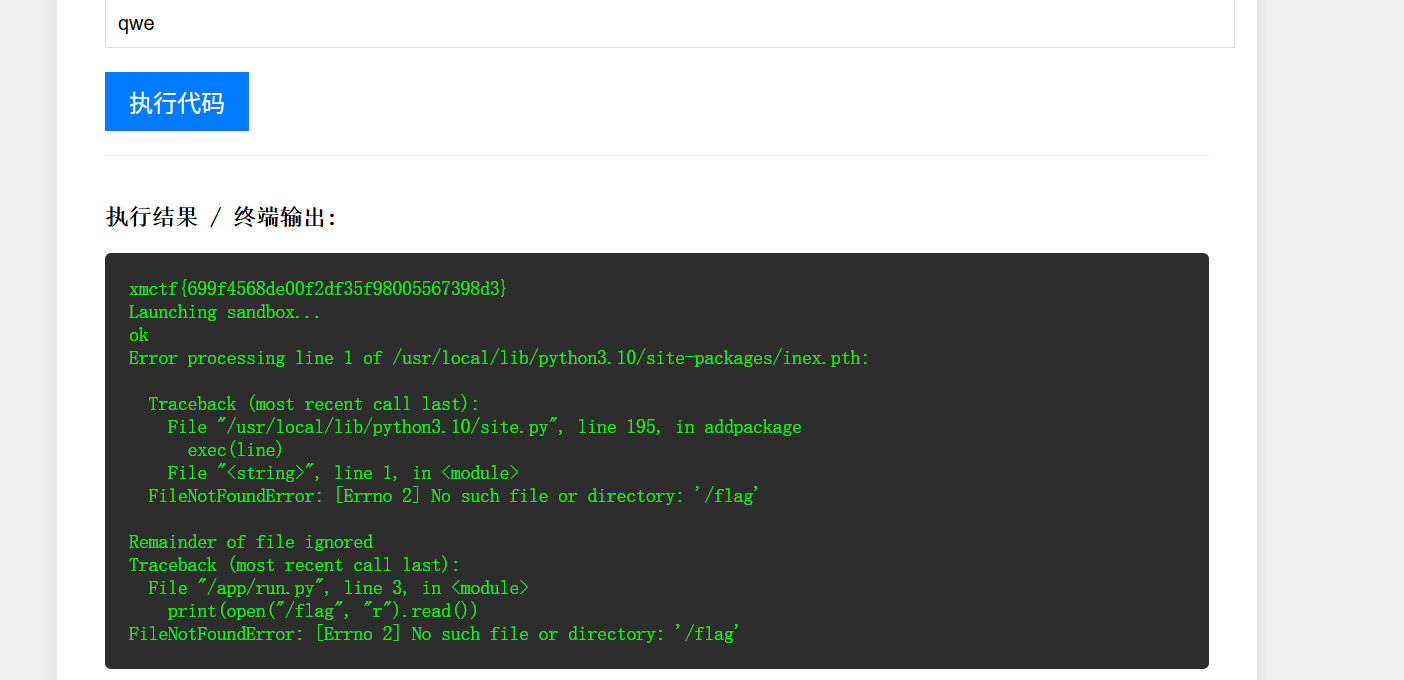This screenshot has height=680, width=1404.
Task: Click the divider line below 执行代码 button
Action: (656, 156)
